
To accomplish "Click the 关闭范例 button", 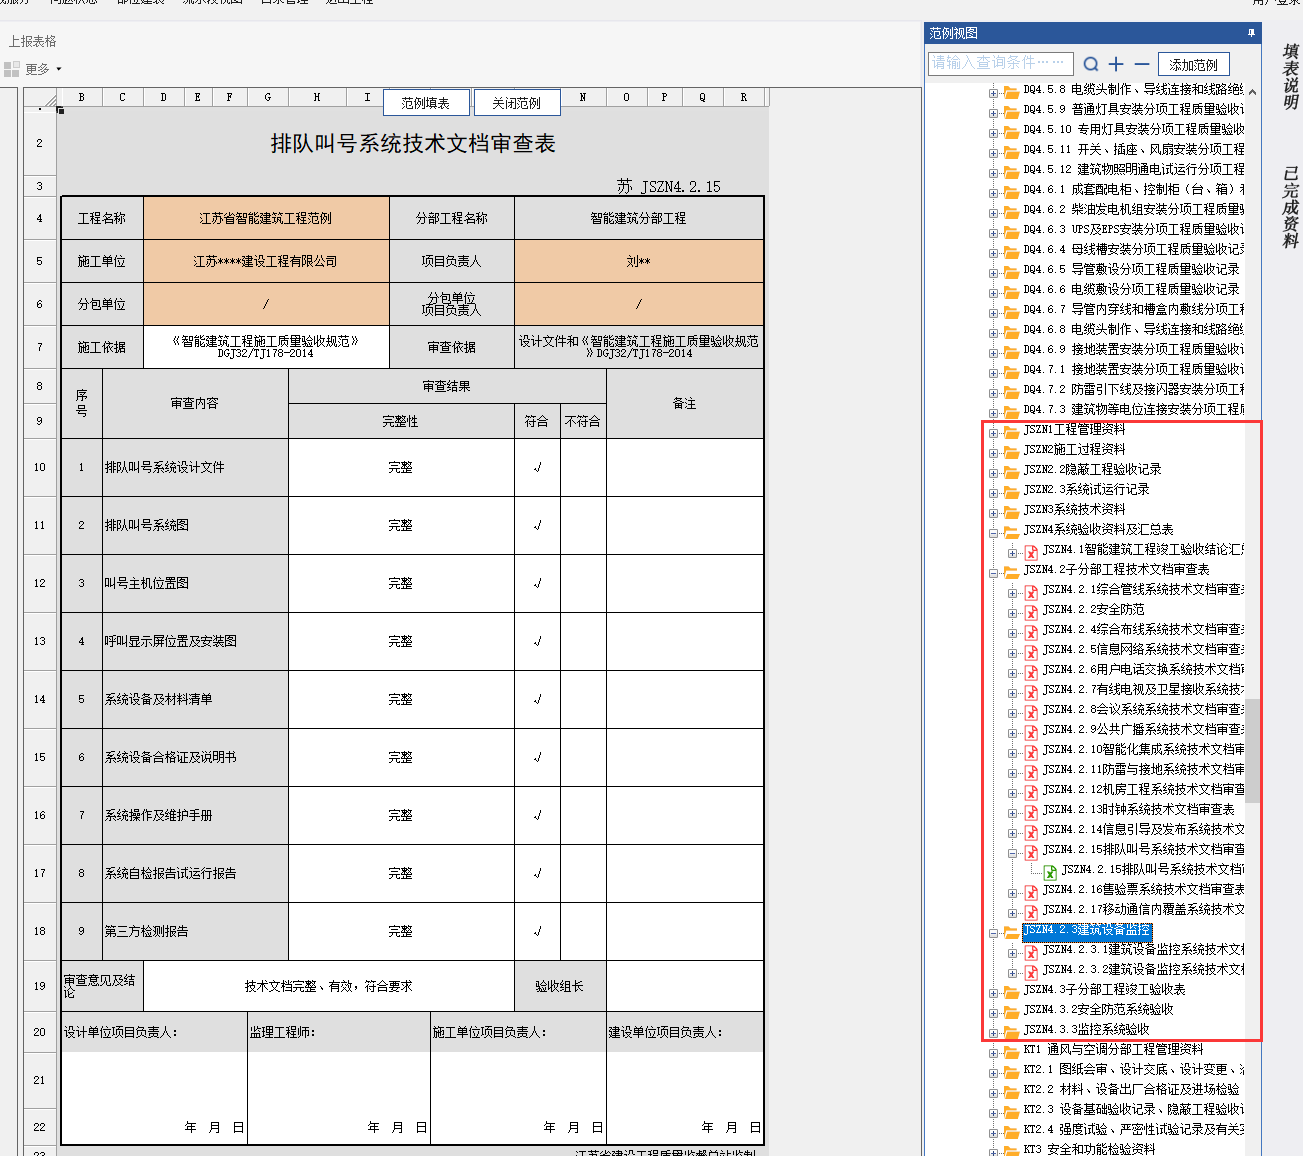I will point(516,103).
